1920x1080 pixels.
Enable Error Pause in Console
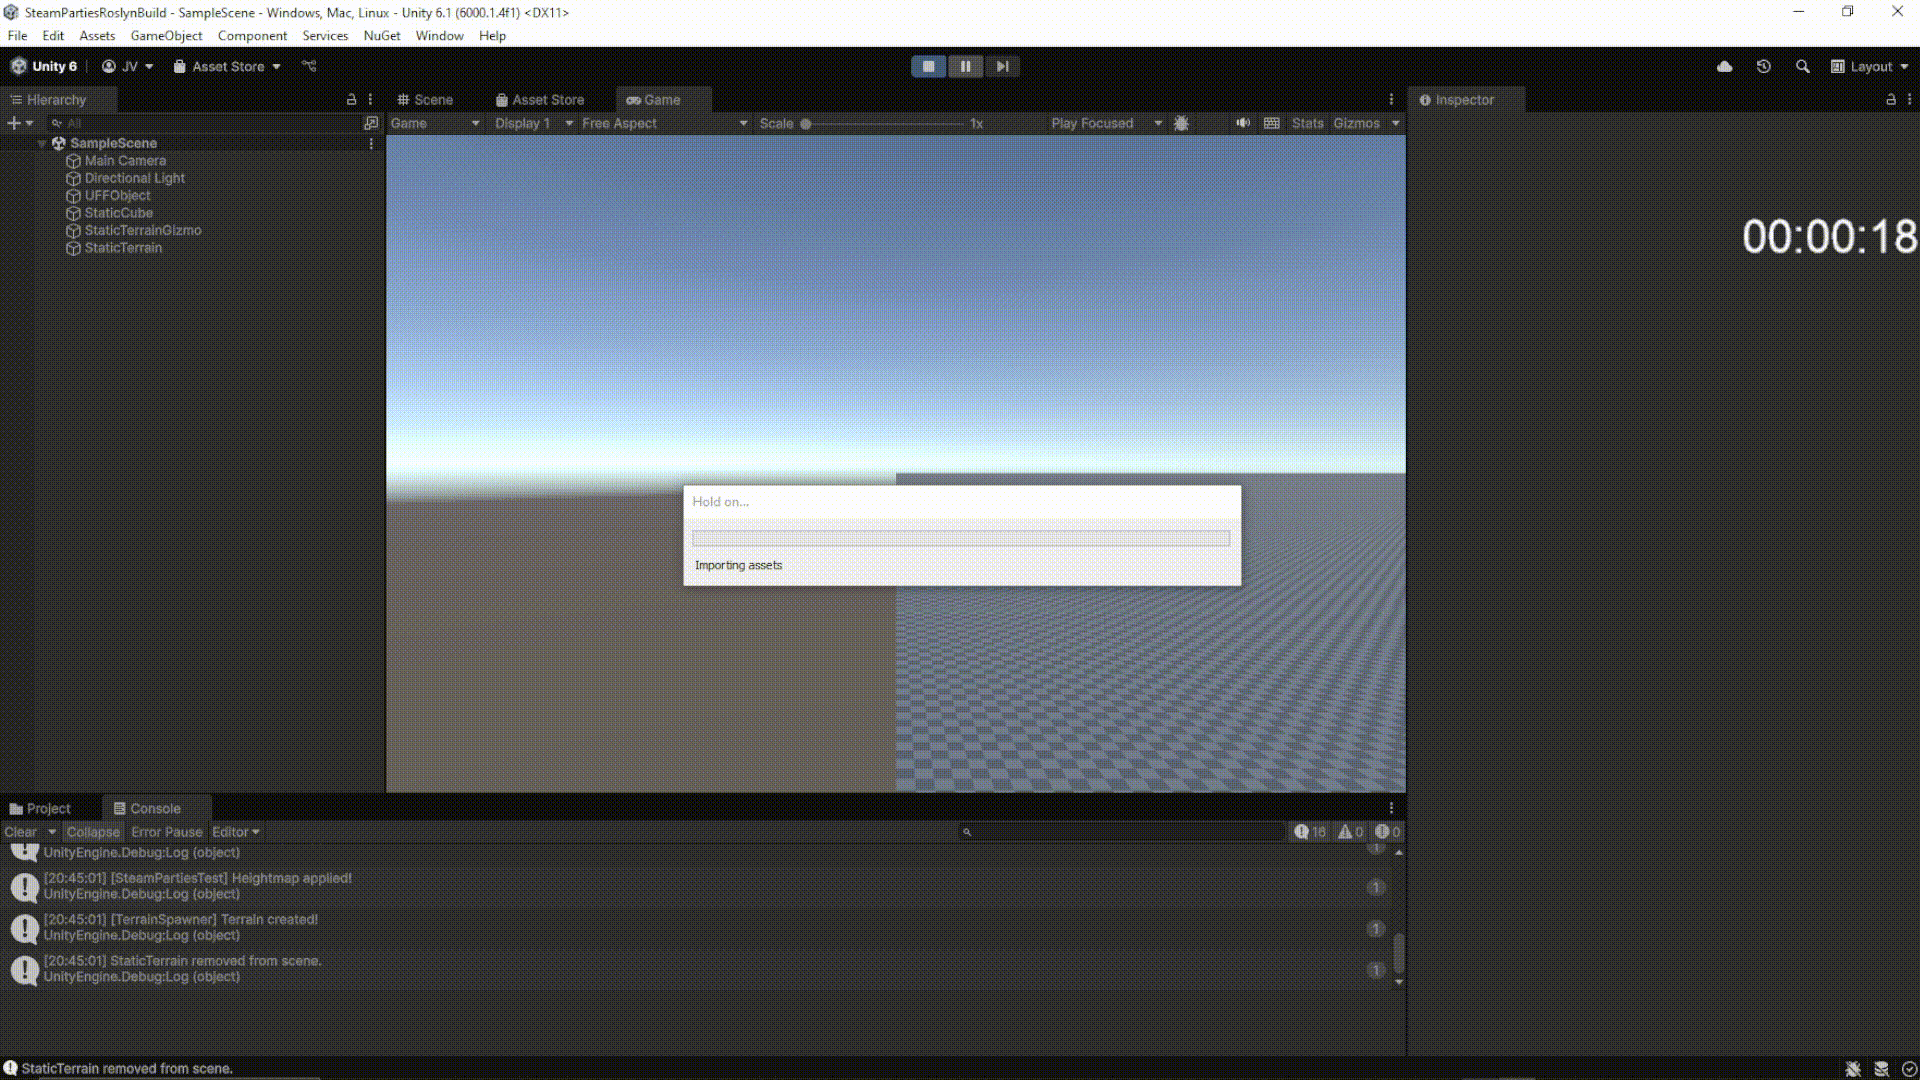(166, 832)
